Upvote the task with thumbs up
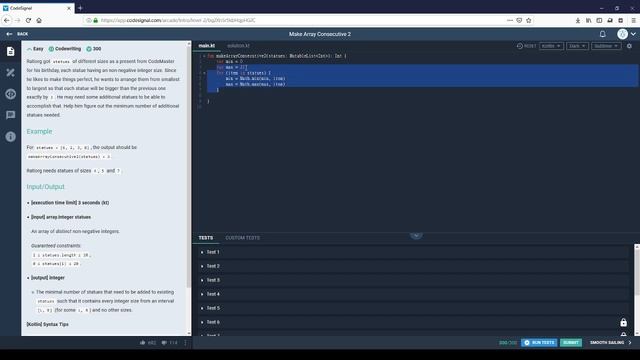640x360 pixels. [142, 342]
